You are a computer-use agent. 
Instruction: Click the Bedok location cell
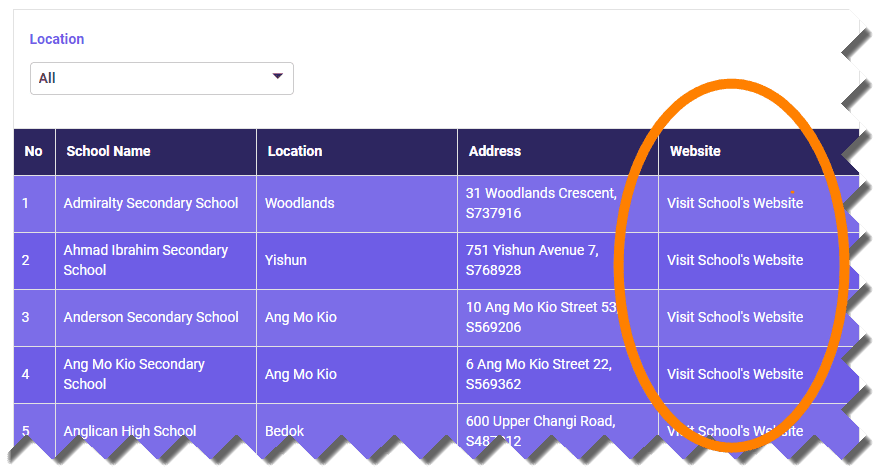[x=357, y=431]
